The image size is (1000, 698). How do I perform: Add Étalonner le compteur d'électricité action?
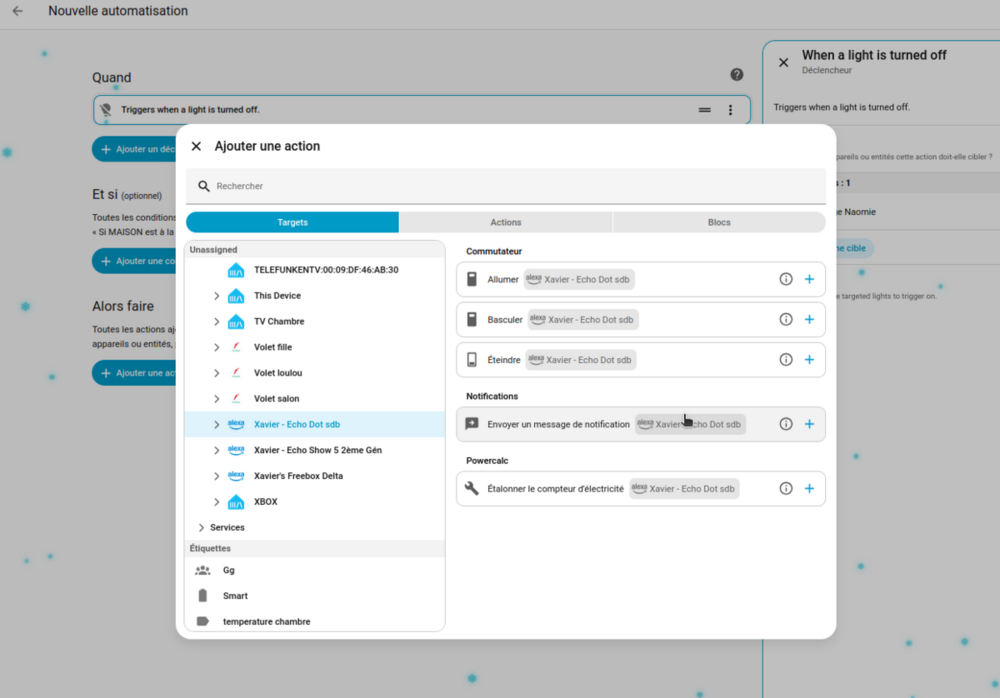point(809,489)
